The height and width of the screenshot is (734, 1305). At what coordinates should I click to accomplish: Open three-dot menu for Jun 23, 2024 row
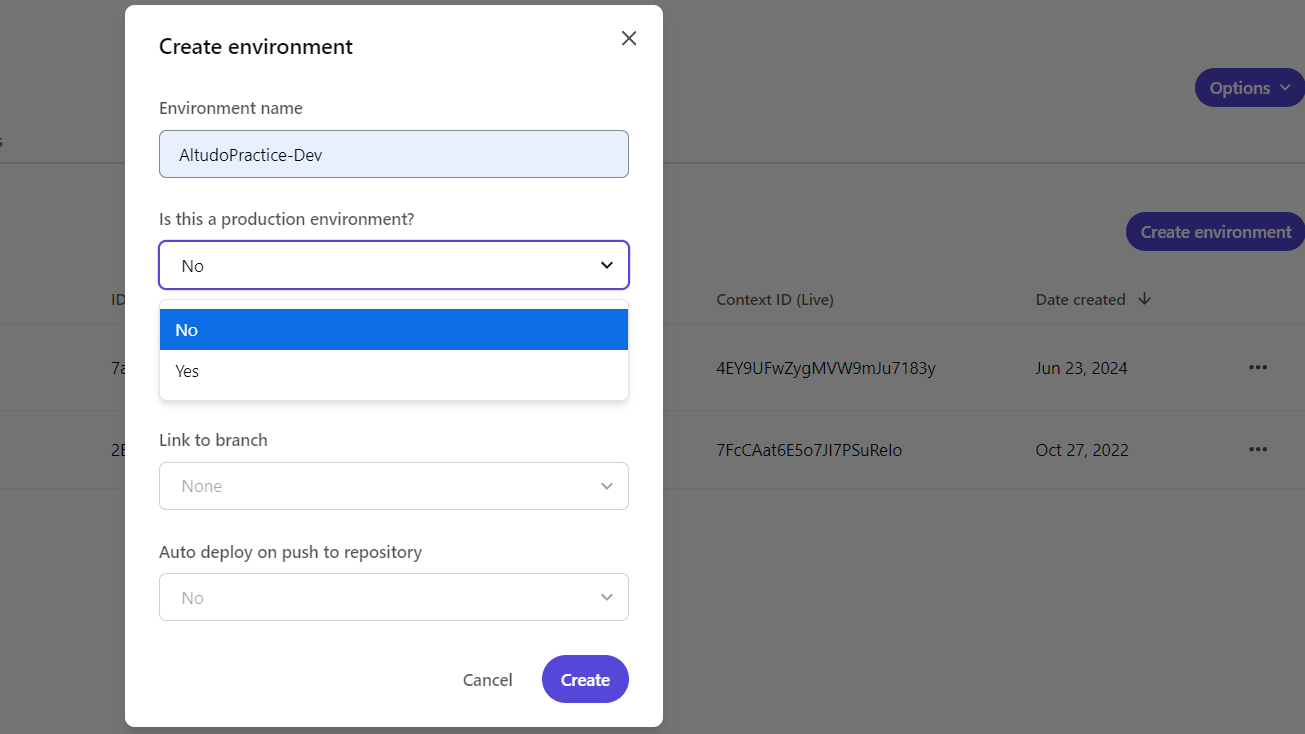tap(1258, 368)
